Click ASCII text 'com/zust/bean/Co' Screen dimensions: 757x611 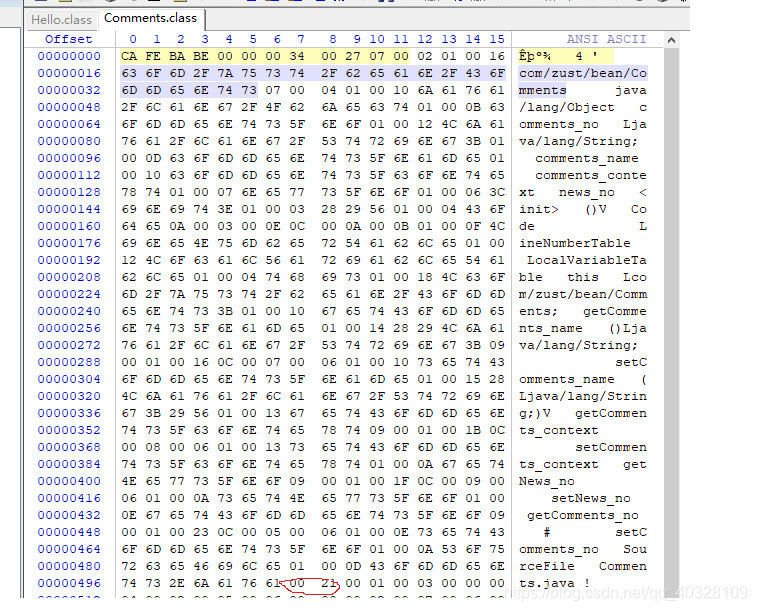[x=583, y=73]
